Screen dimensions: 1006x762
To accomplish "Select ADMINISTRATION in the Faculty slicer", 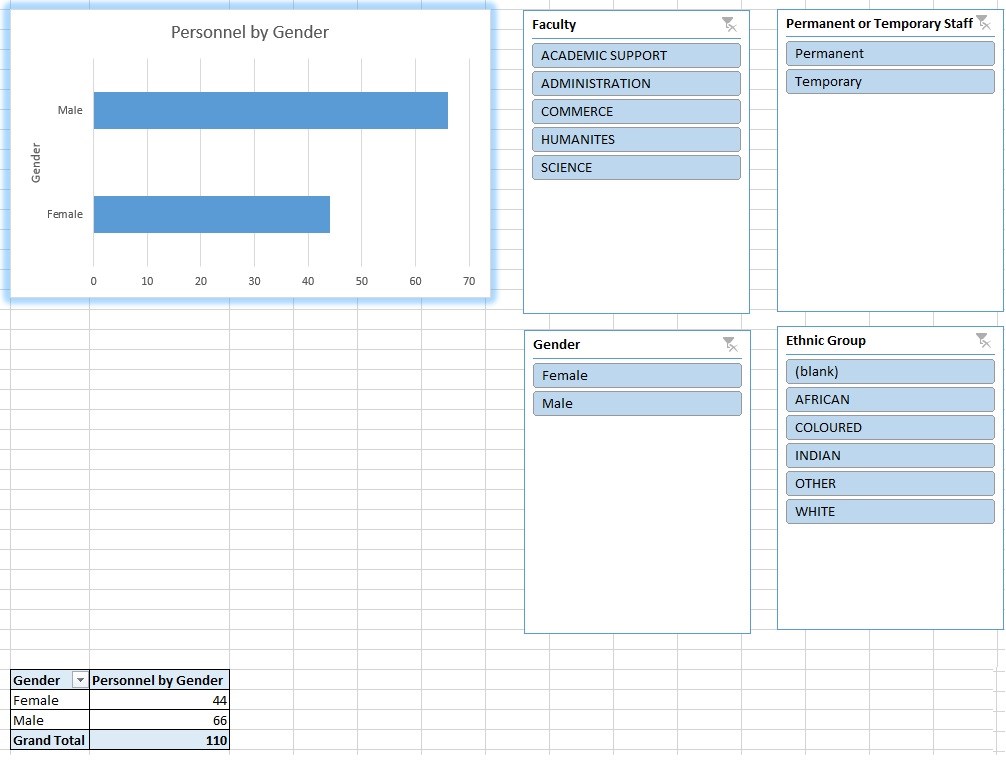I will 636,83.
